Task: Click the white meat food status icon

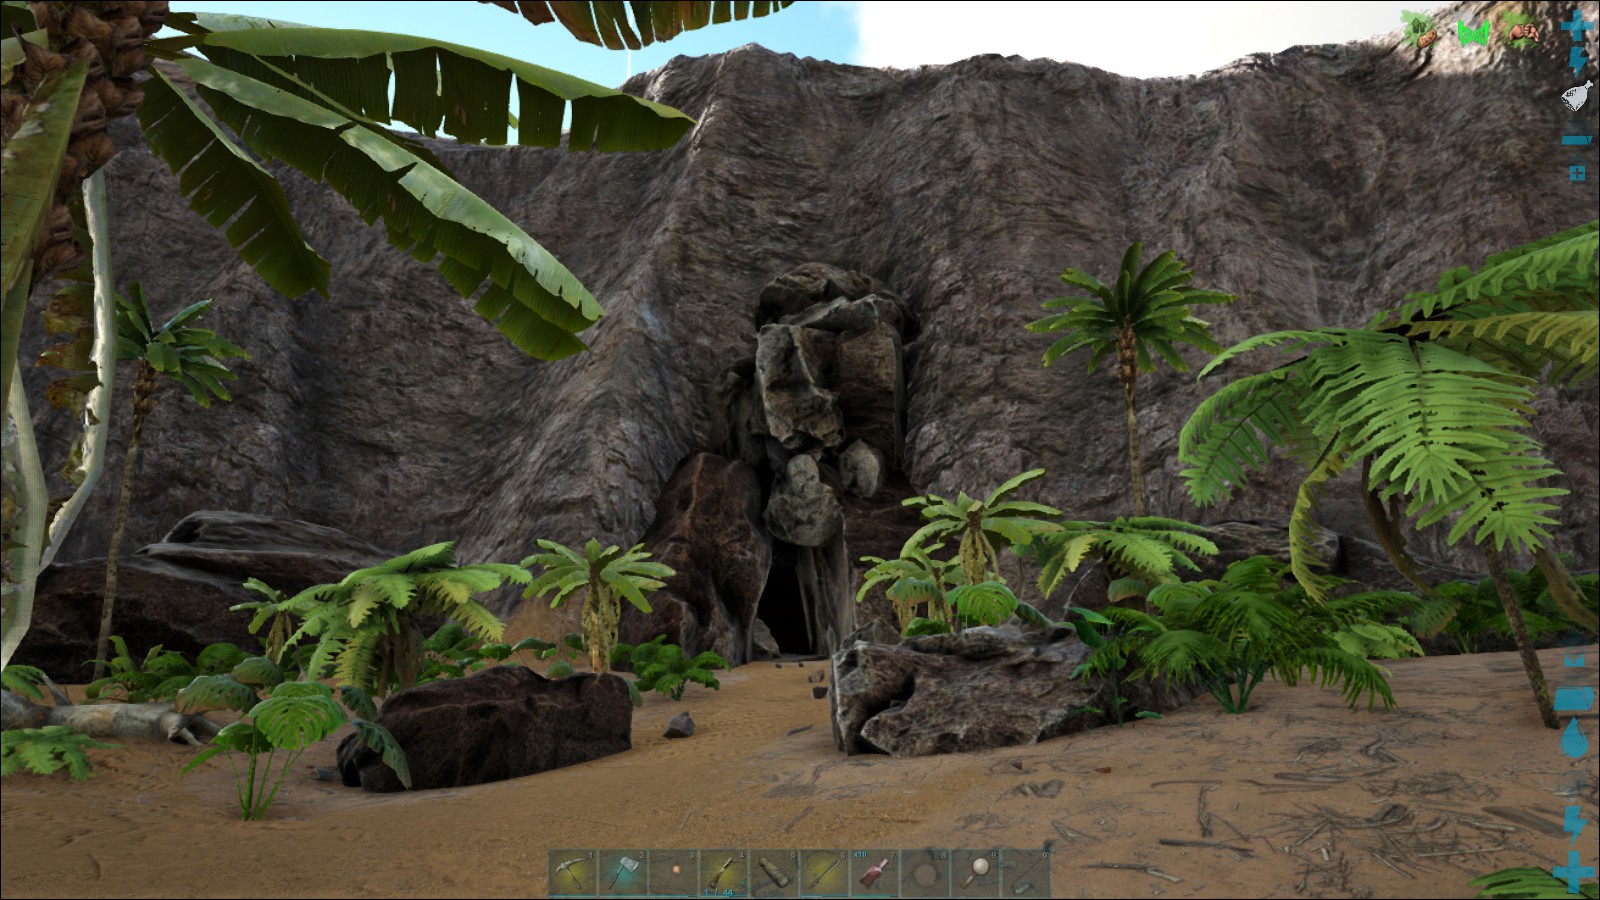Action: click(1577, 95)
